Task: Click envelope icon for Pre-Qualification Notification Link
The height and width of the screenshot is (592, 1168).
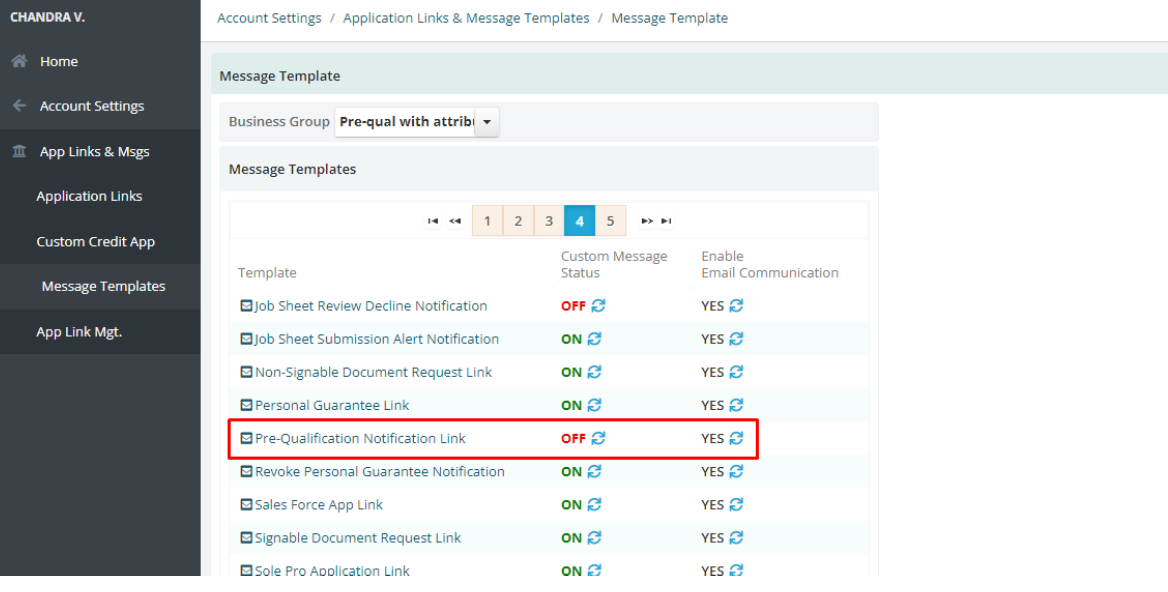Action: point(246,438)
